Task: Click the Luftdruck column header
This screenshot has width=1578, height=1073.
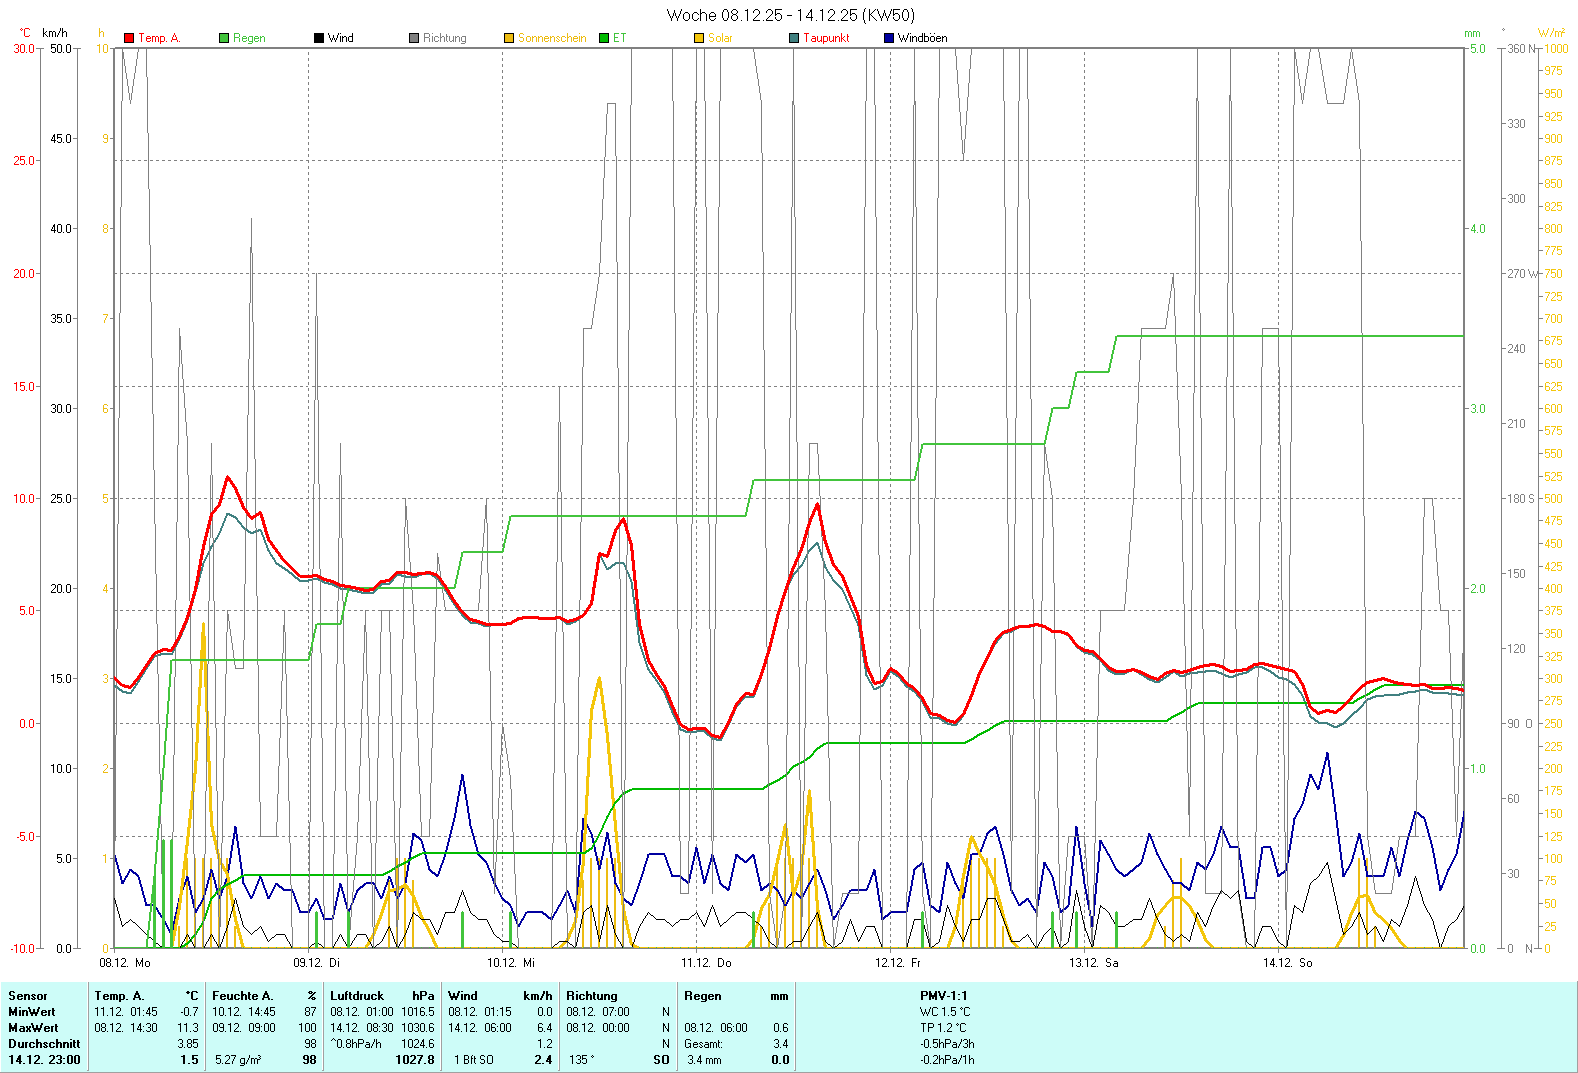Action: (x=357, y=996)
